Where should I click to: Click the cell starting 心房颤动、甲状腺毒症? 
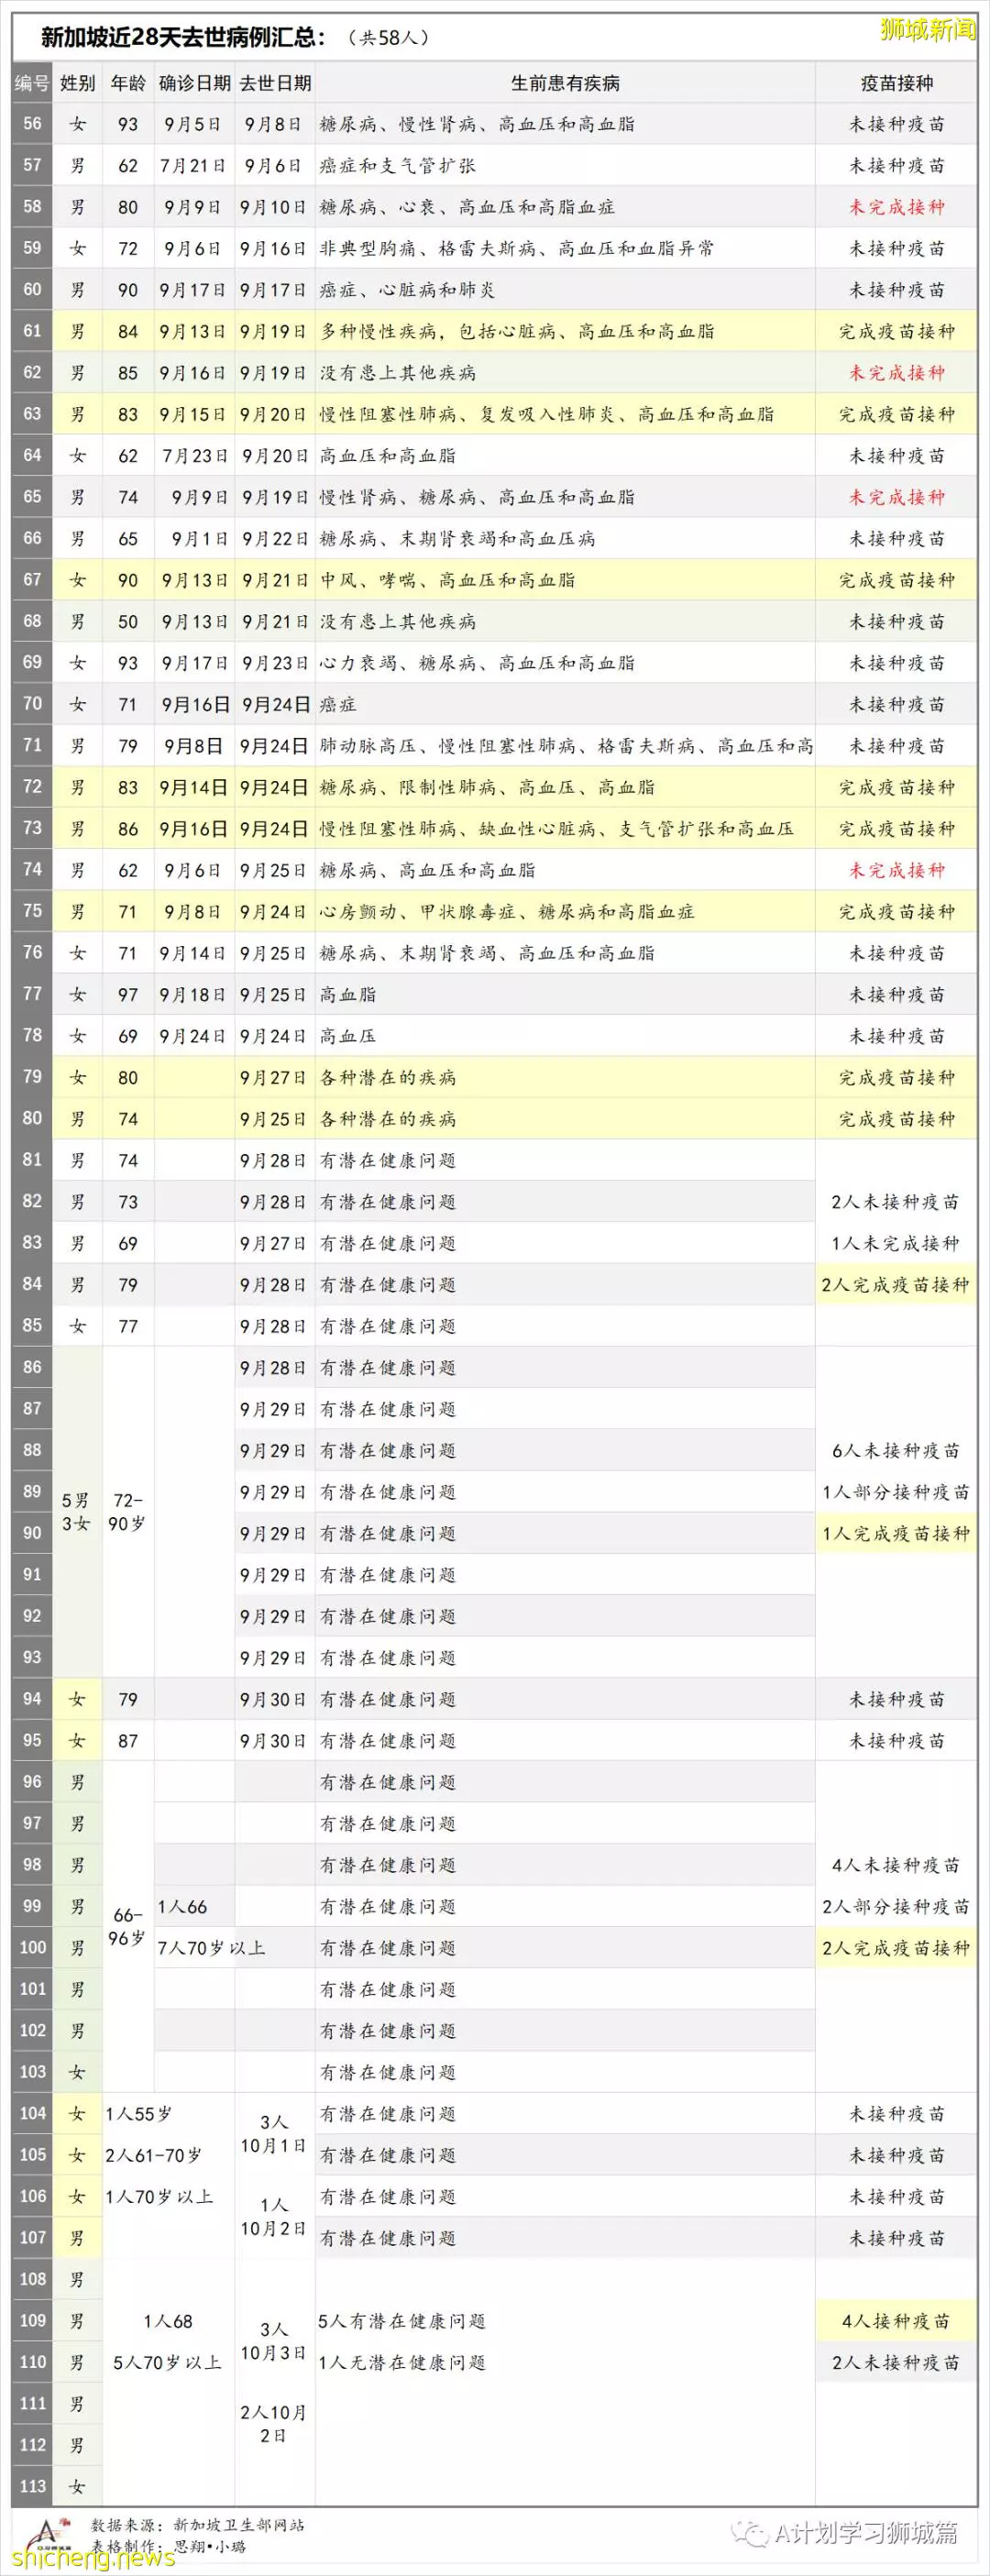click(x=507, y=912)
